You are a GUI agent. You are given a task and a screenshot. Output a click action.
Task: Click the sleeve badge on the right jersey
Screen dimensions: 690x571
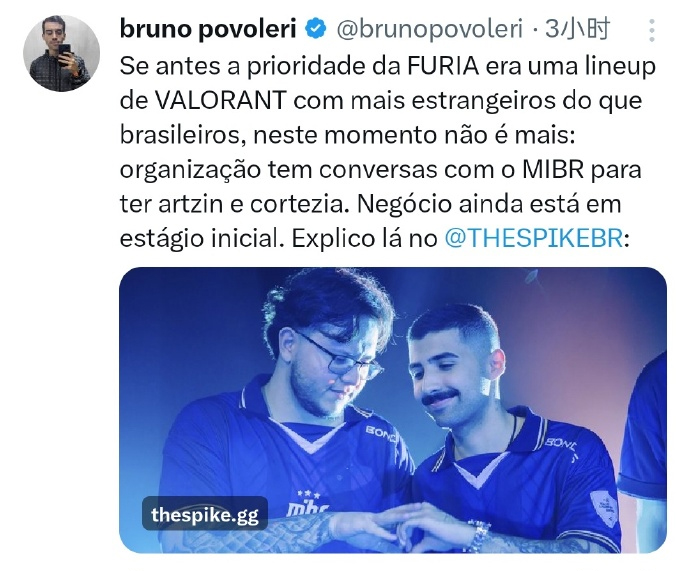pos(602,508)
